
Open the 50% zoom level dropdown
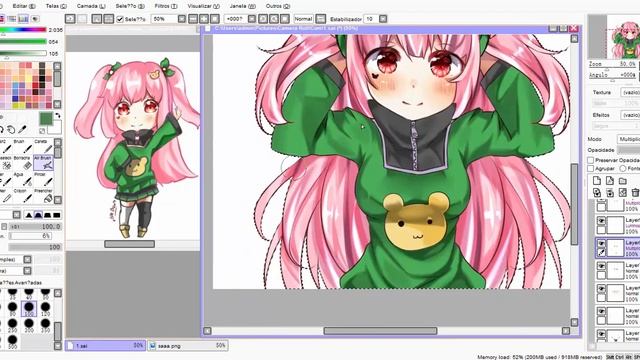click(x=182, y=19)
